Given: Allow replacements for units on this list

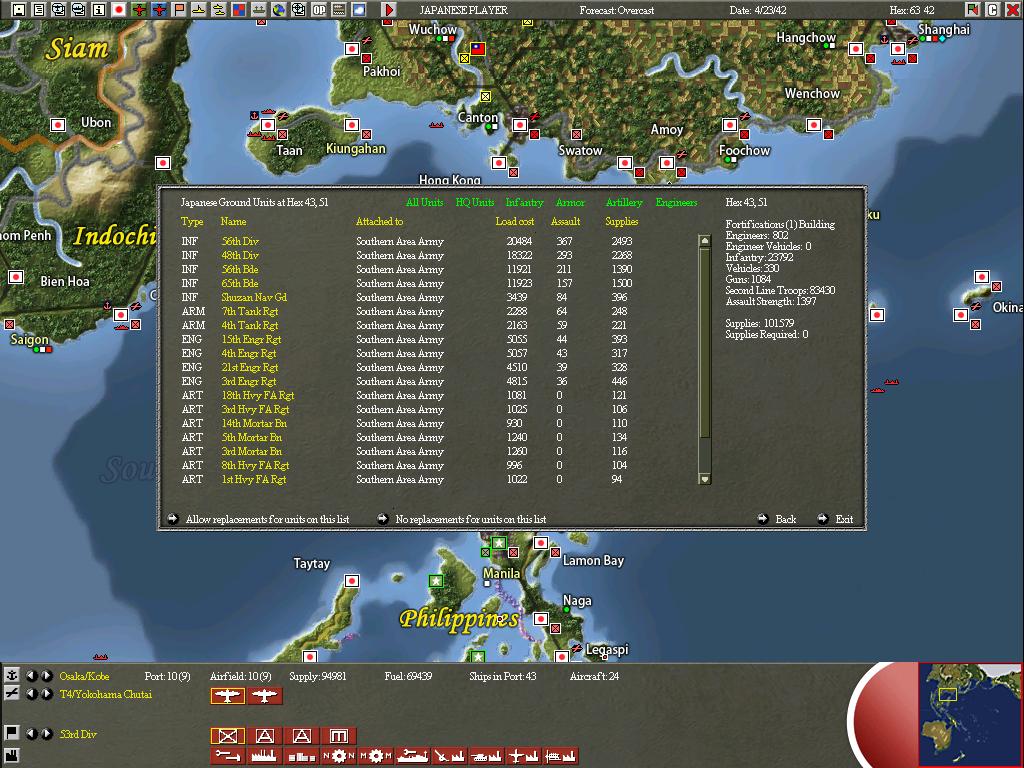Looking at the screenshot, I should point(259,519).
